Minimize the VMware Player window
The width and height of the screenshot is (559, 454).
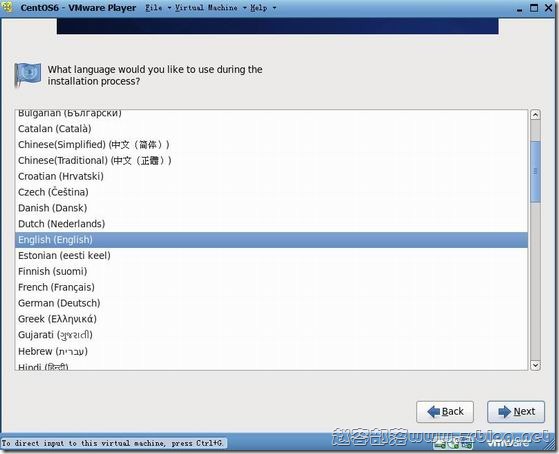[x=519, y=9]
